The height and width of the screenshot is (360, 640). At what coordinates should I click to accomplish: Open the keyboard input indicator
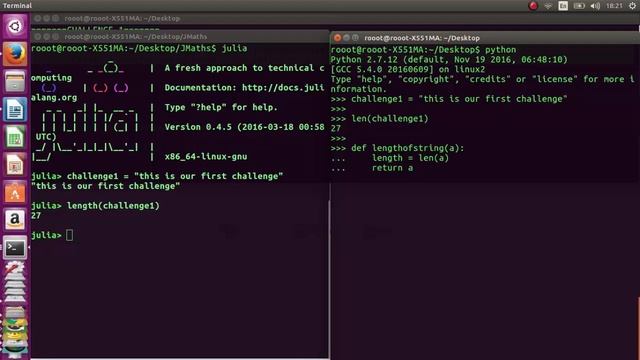pyautogui.click(x=563, y=6)
